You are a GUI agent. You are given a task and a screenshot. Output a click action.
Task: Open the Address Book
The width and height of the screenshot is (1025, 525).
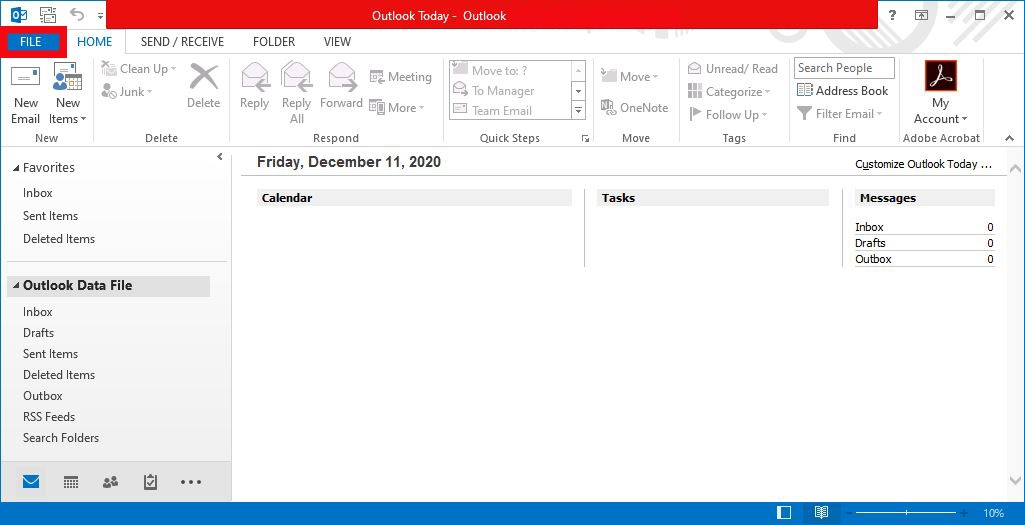pyautogui.click(x=843, y=91)
